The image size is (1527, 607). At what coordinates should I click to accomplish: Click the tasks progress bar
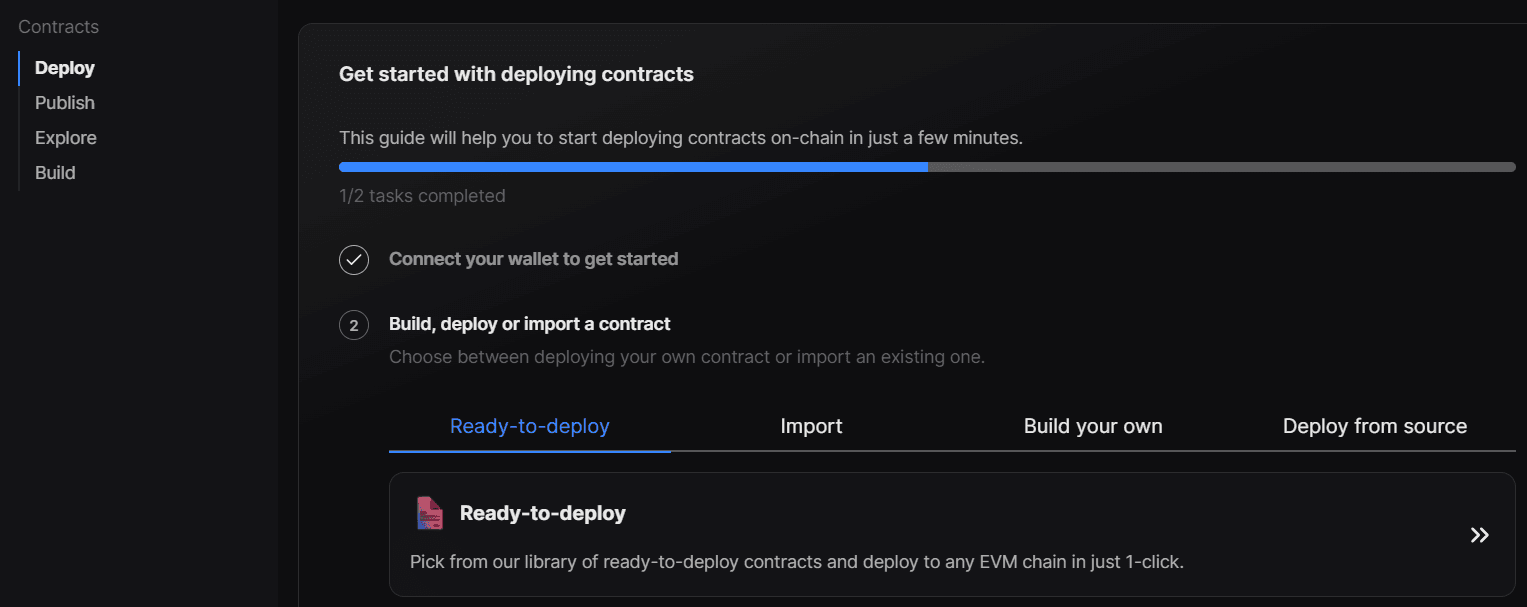[927, 167]
